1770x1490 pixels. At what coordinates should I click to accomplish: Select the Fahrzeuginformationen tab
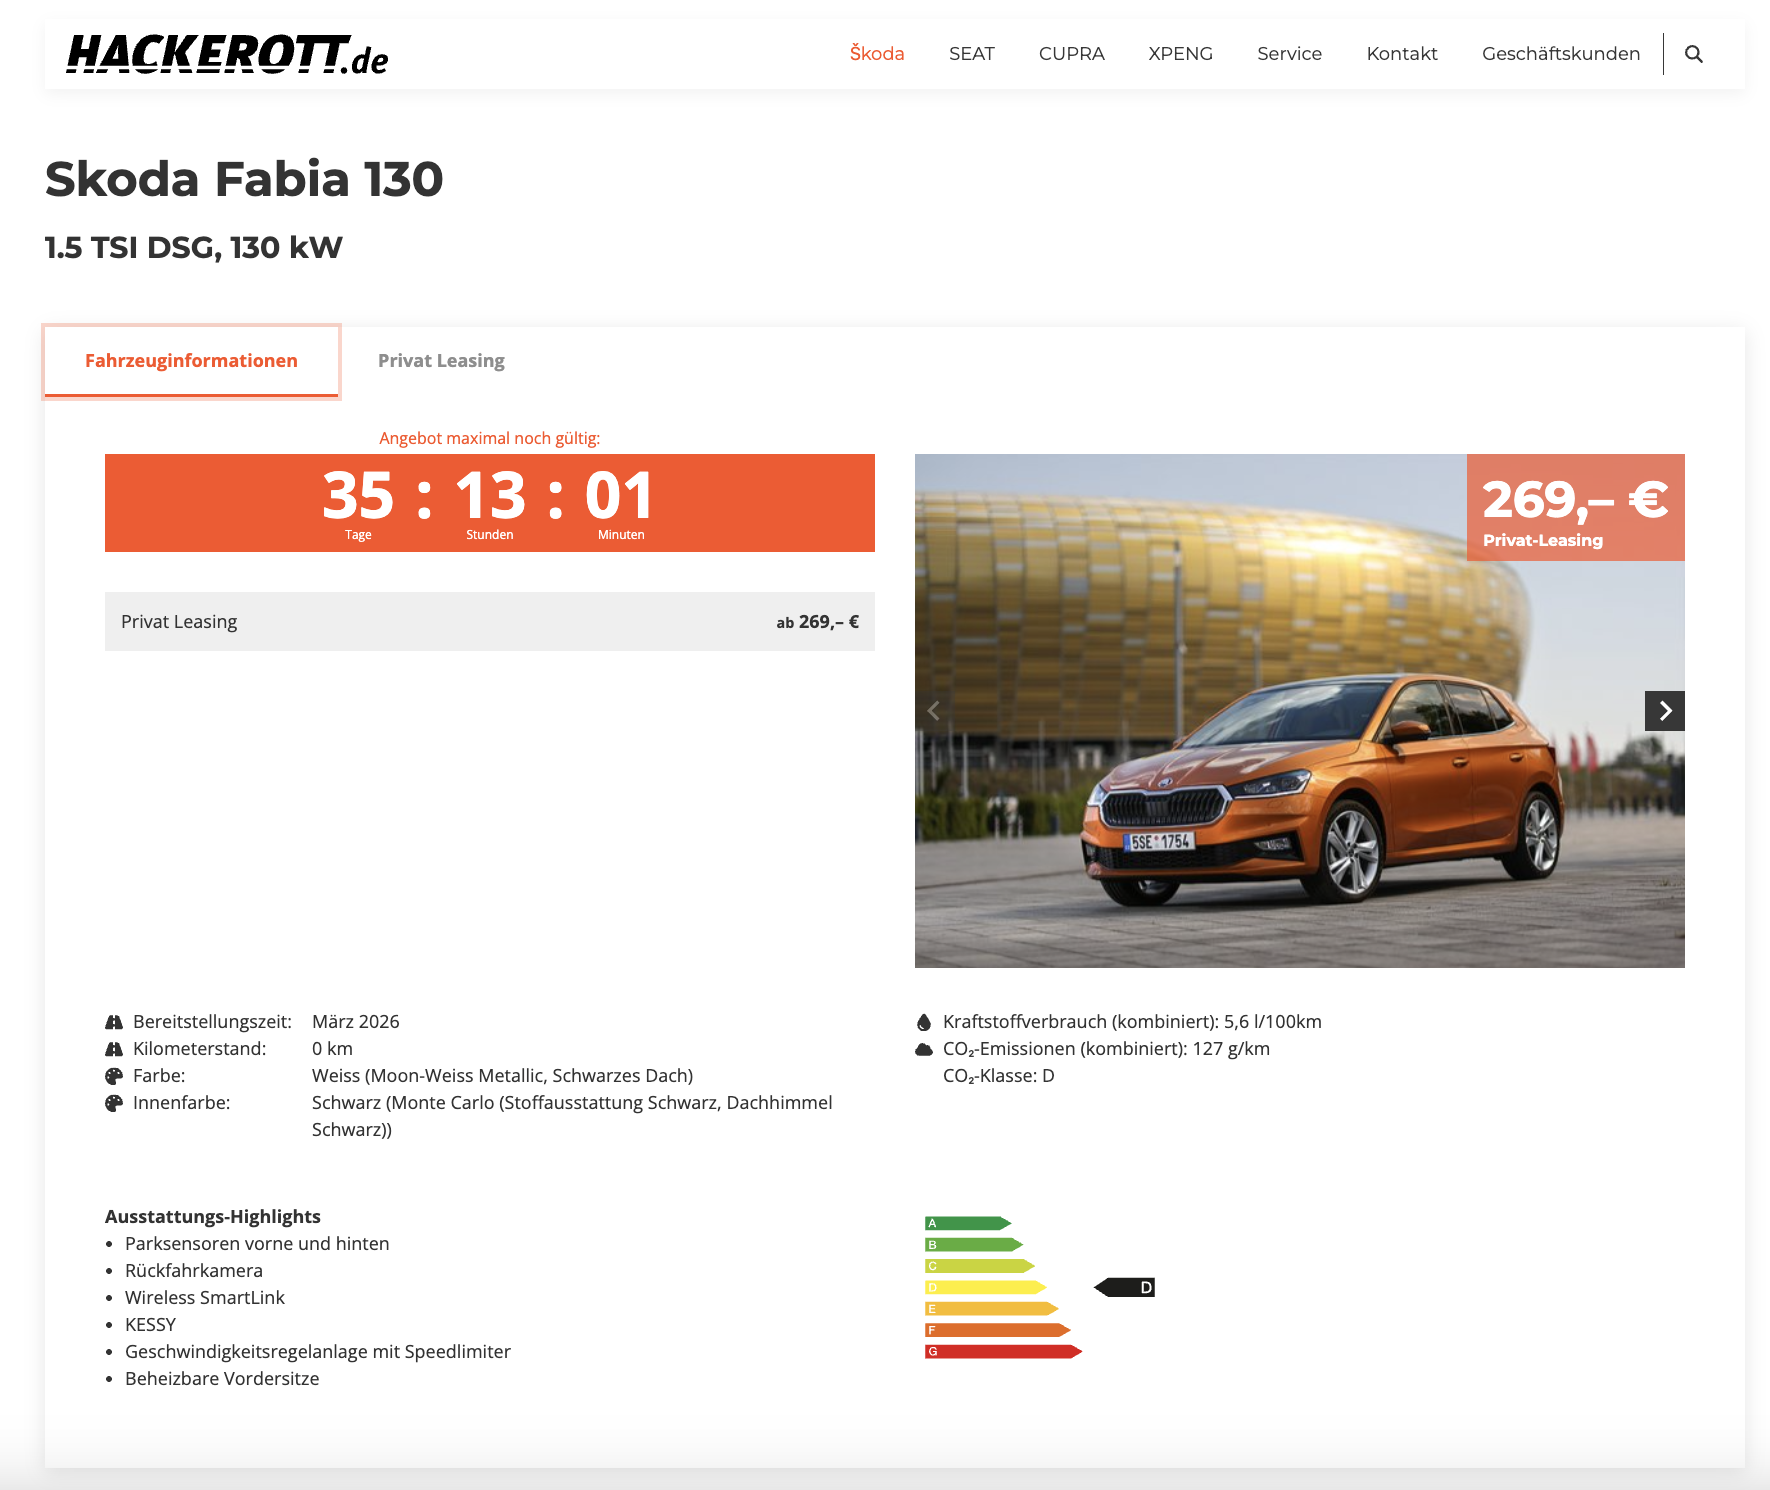click(191, 361)
